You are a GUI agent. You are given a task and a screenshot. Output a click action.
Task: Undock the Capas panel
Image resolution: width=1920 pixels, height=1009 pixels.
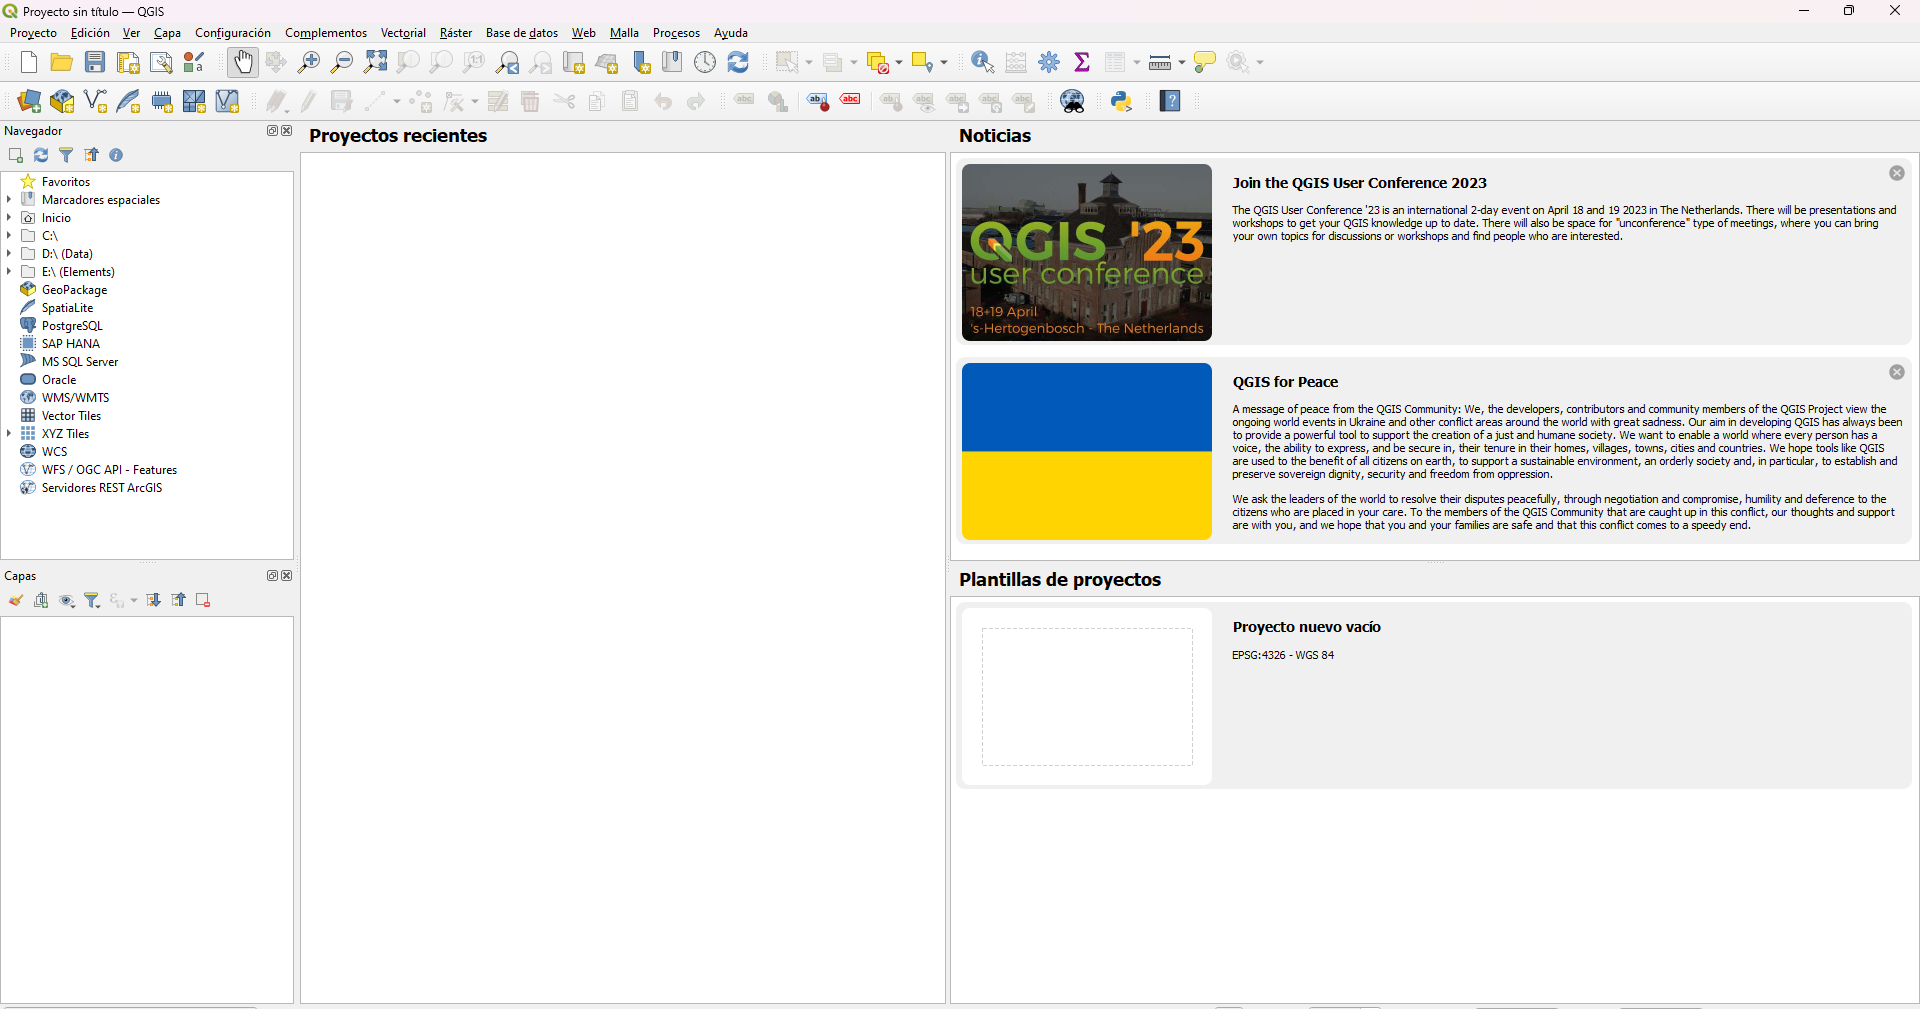(271, 576)
